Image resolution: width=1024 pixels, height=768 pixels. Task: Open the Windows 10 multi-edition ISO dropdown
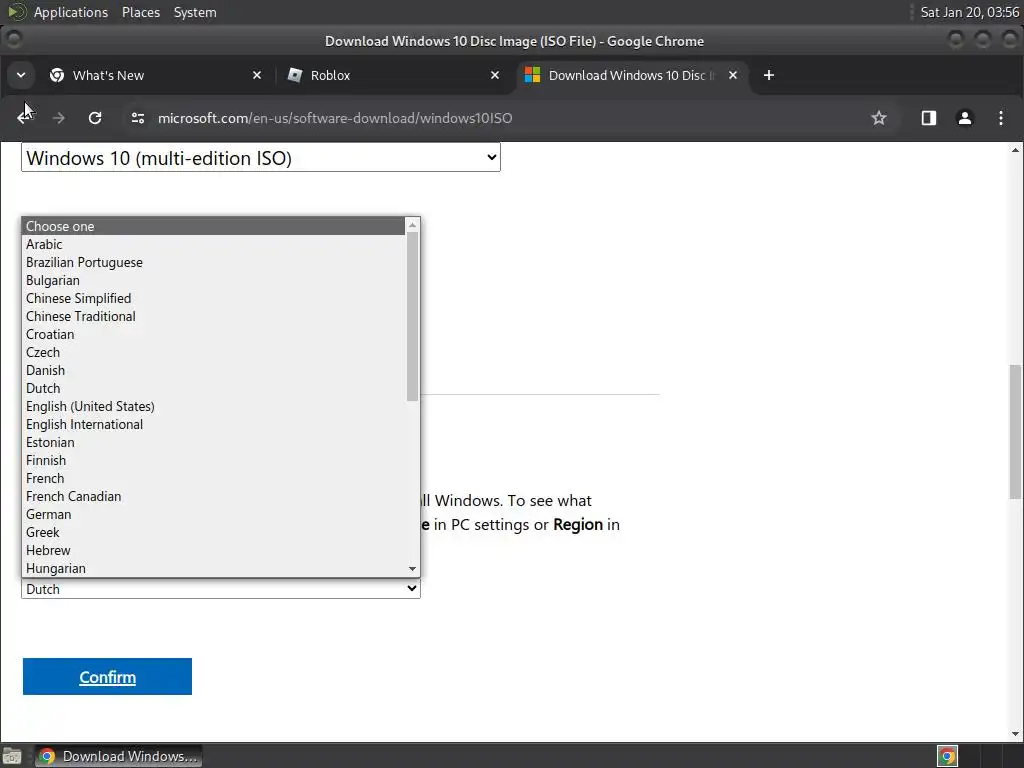261,157
